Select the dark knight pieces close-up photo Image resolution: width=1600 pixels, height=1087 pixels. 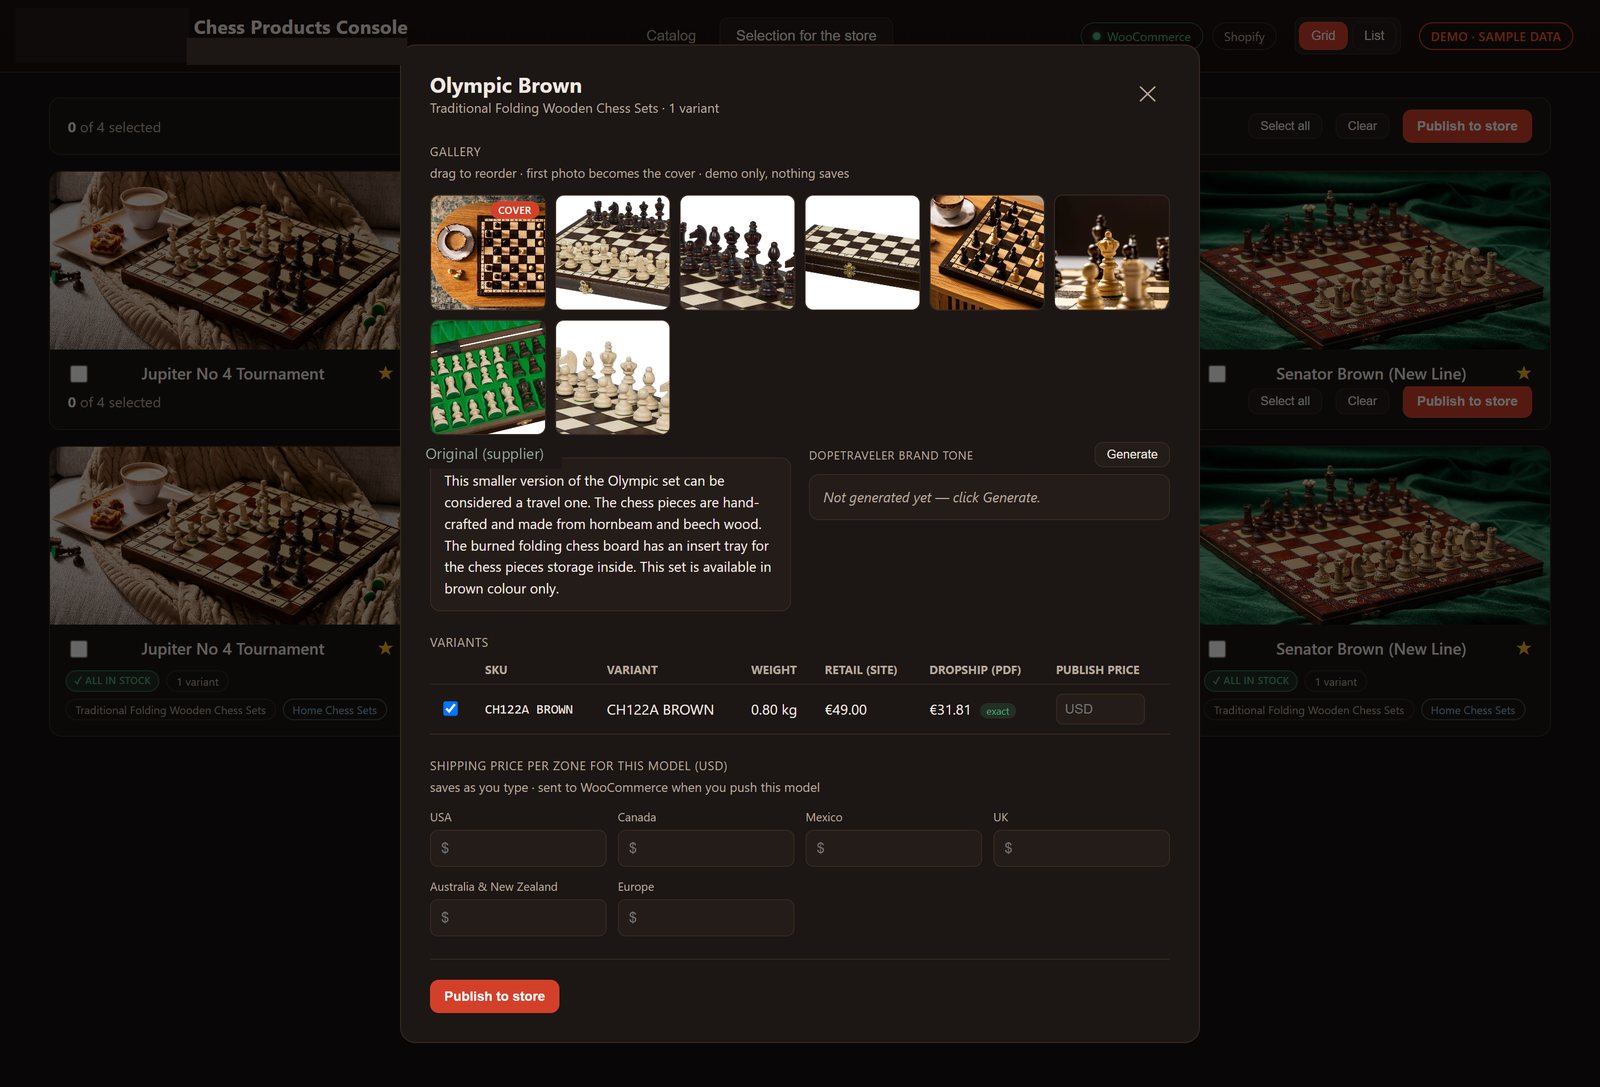pos(737,252)
